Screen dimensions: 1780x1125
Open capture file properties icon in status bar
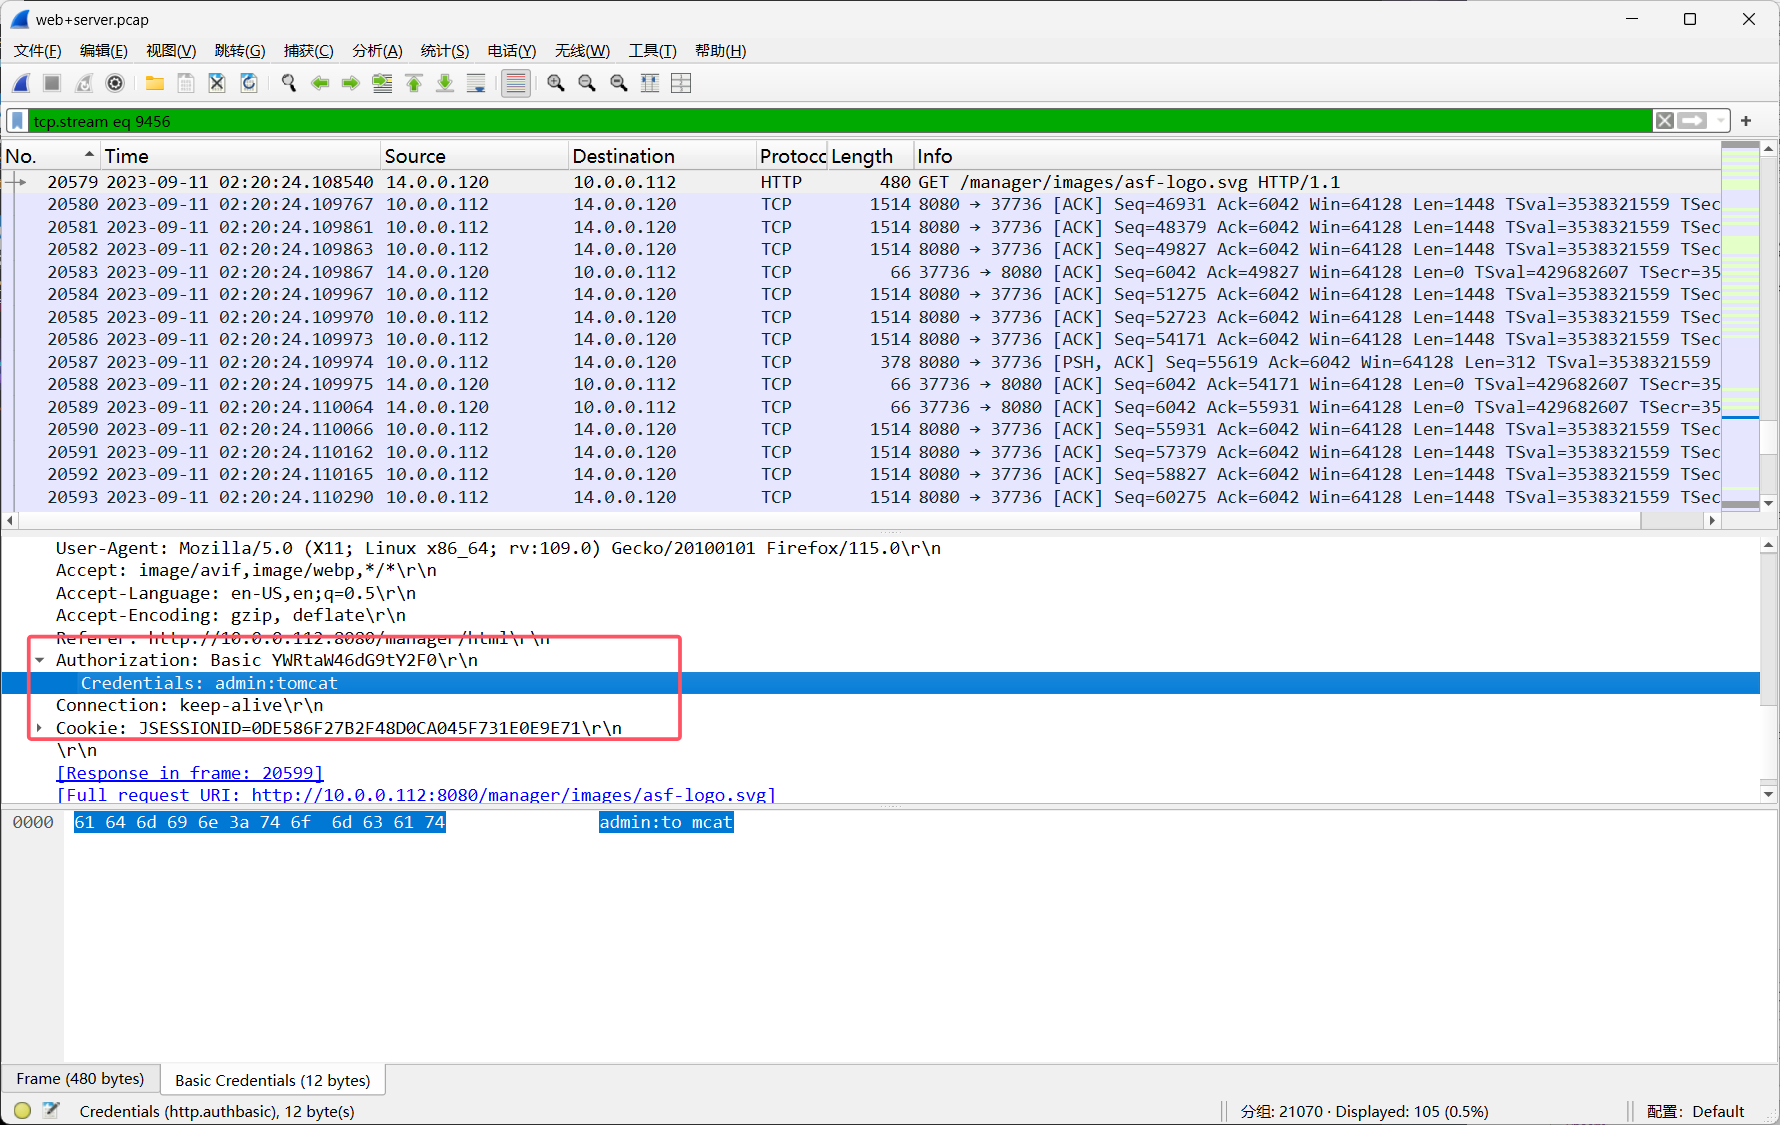click(51, 1110)
